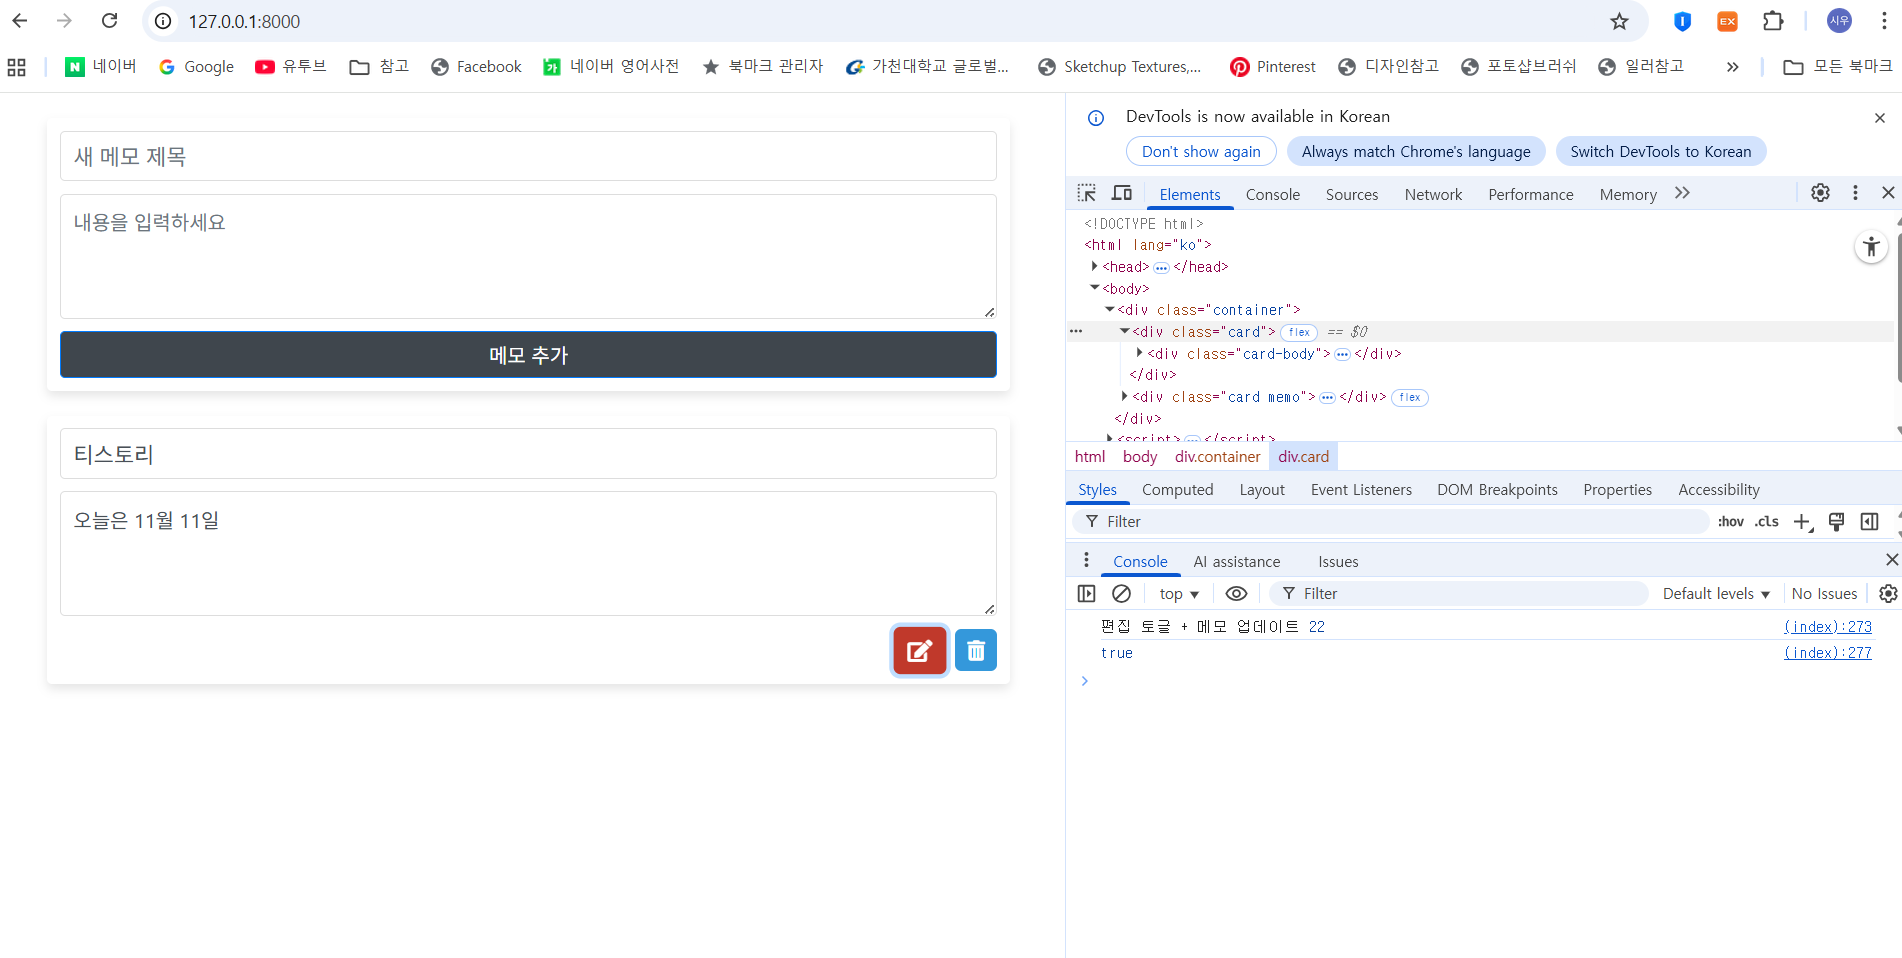Select div.container in the breadcrumb
This screenshot has height=958, width=1902.
coord(1217,457)
